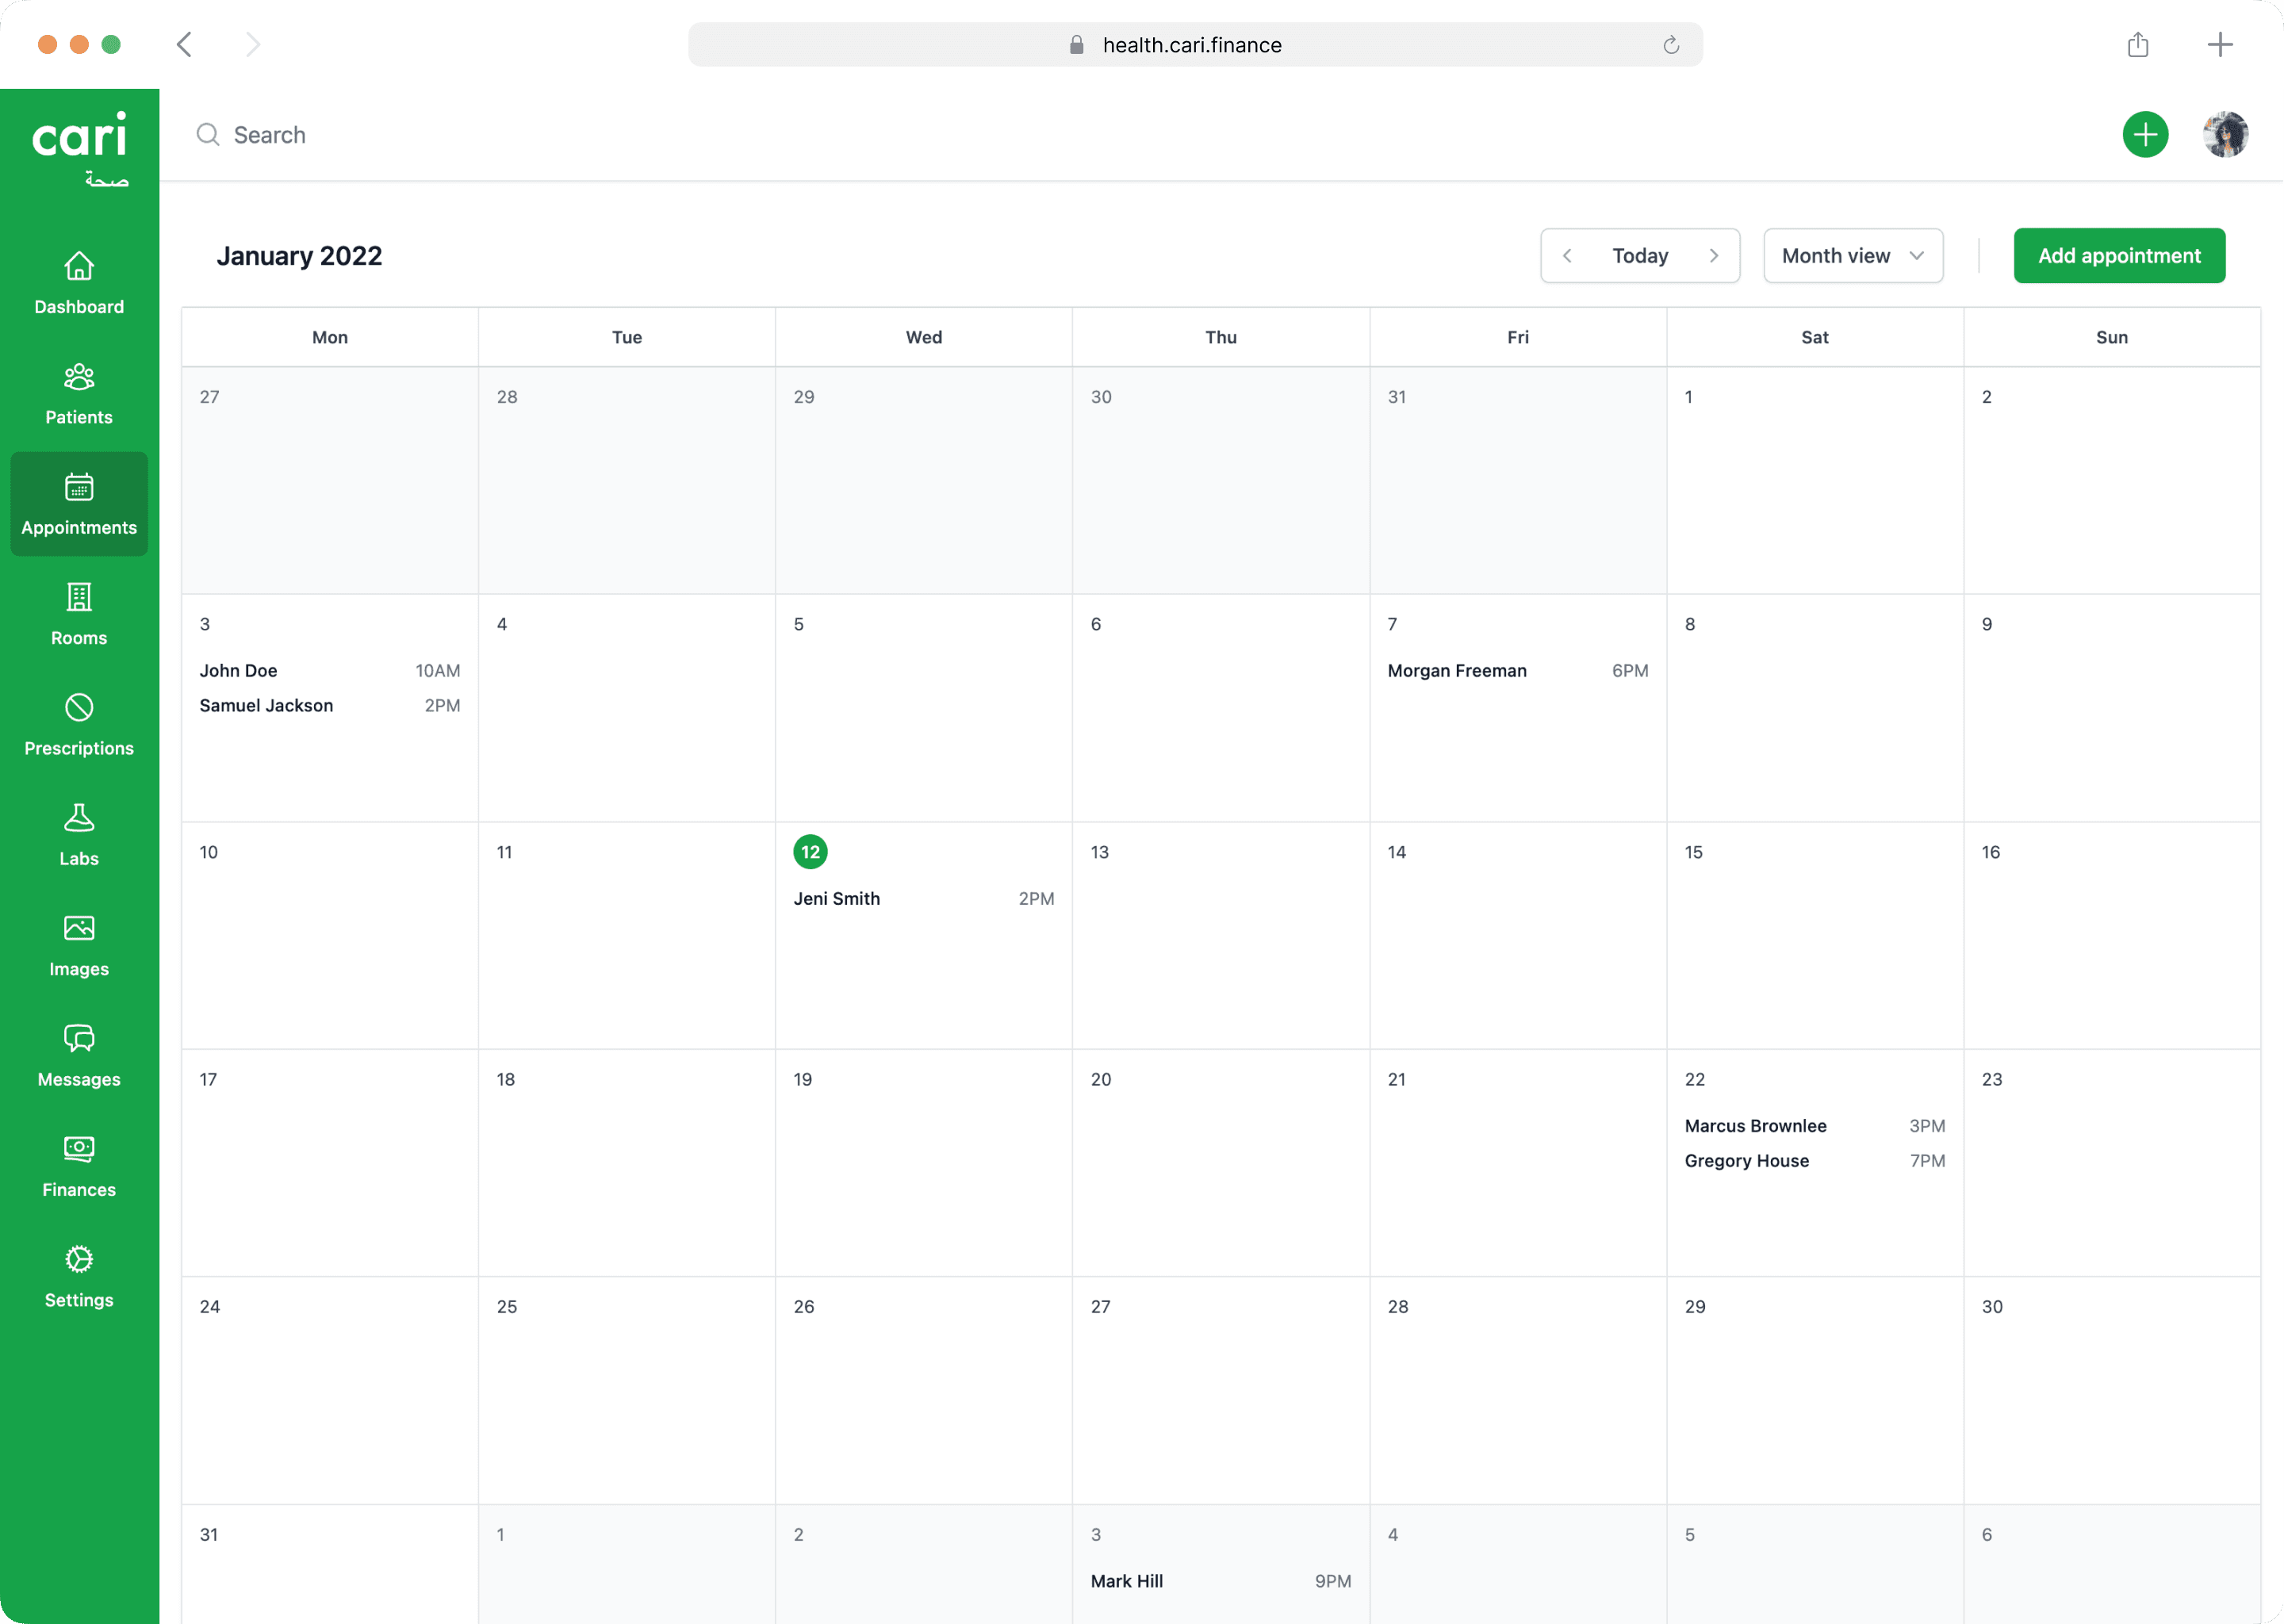
Task: Select the green highlighted date 12
Action: [x=810, y=851]
